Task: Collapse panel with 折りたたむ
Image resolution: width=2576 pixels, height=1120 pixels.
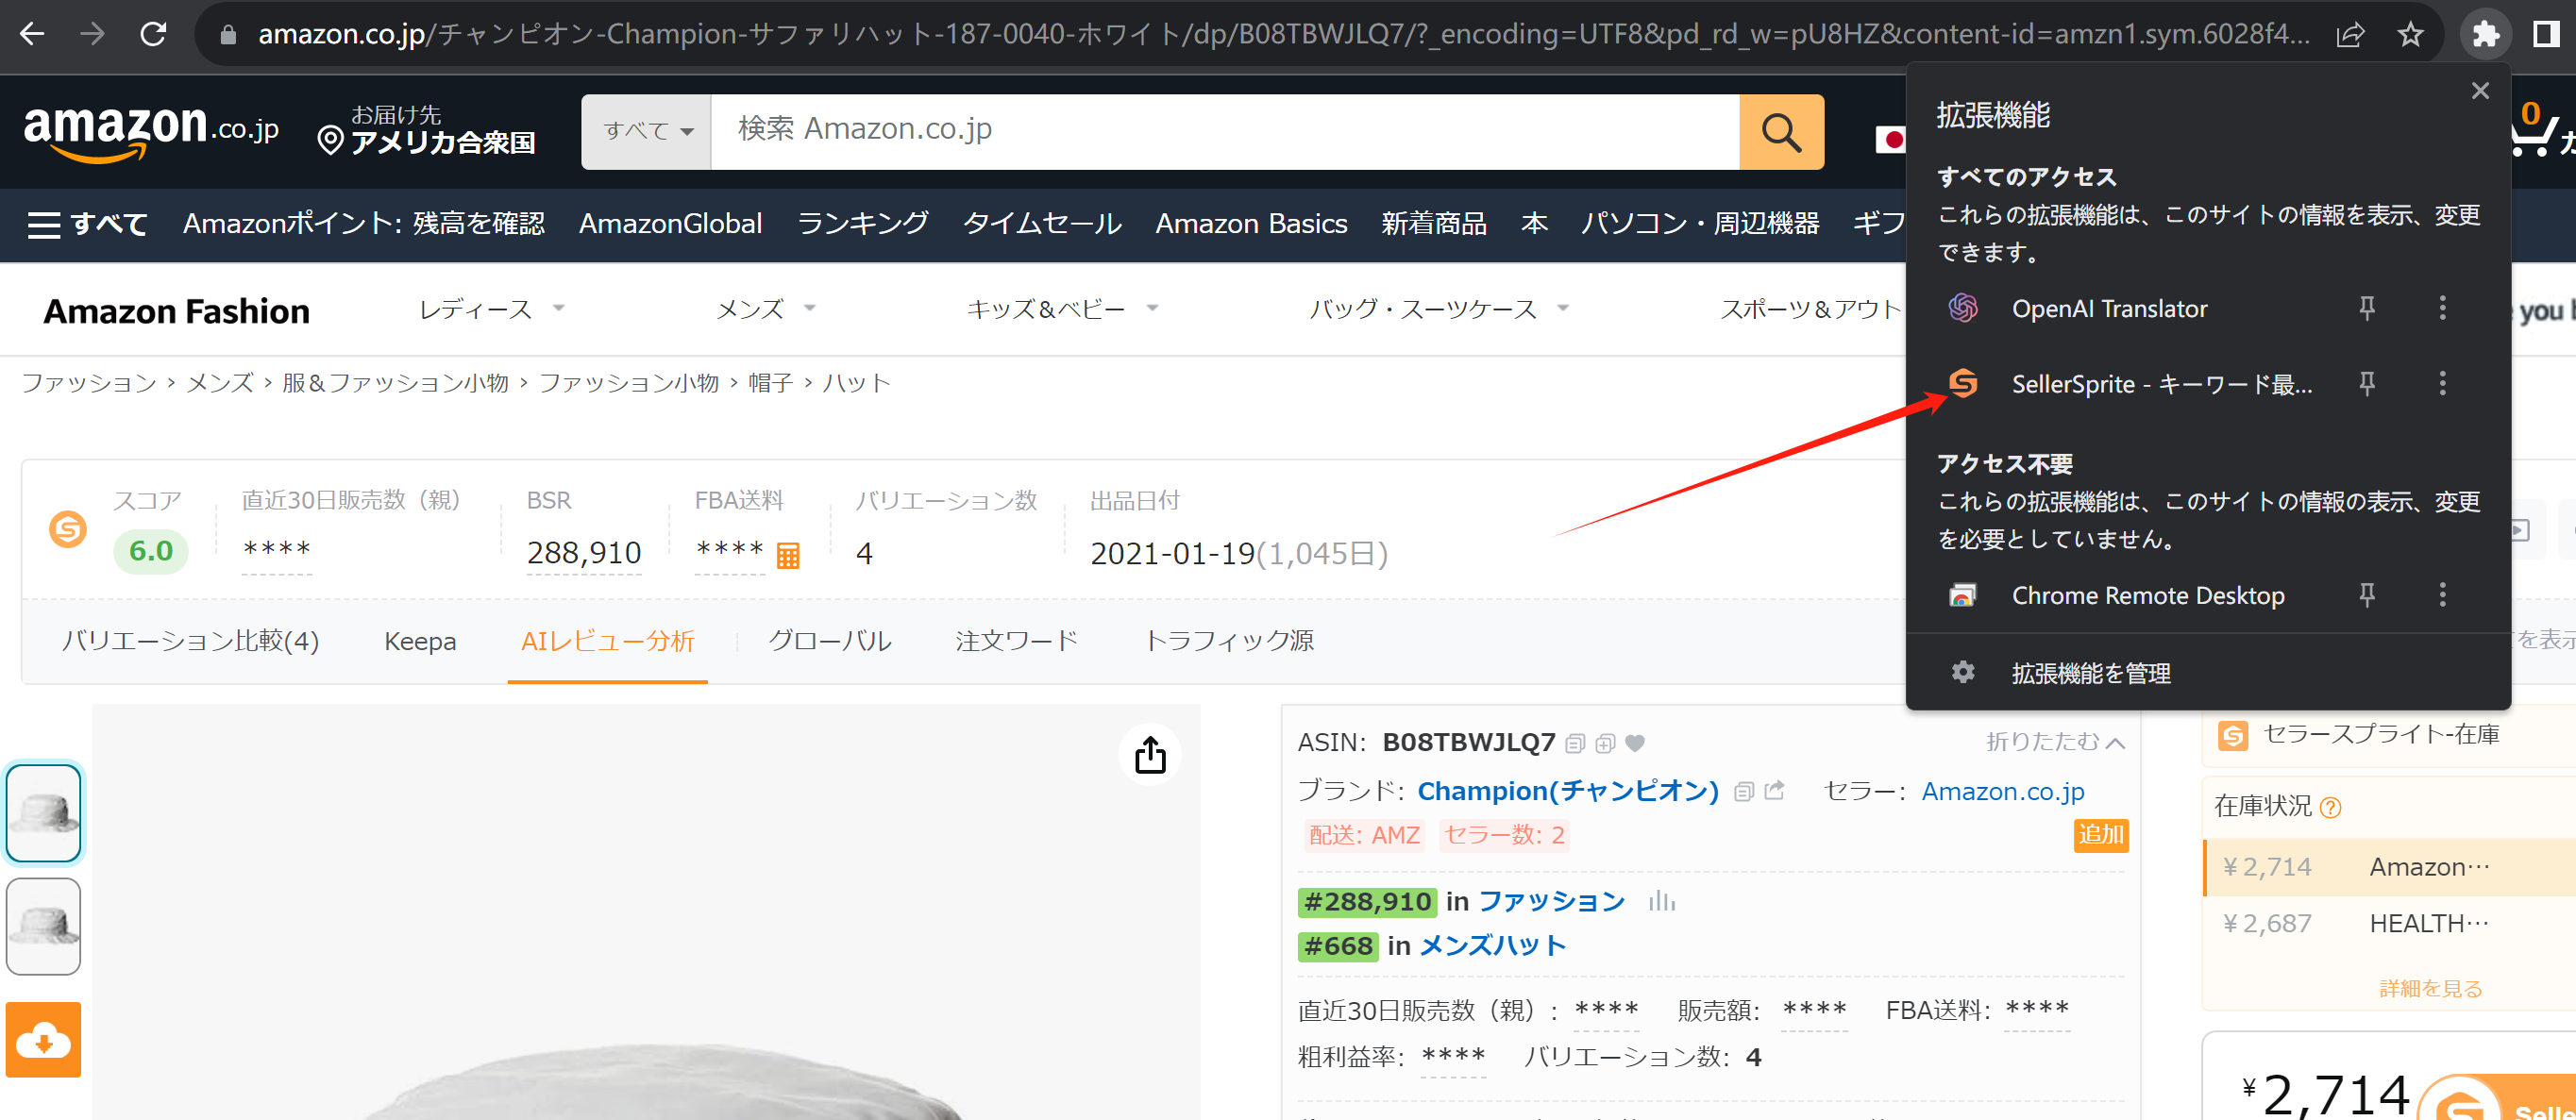Action: pos(2055,741)
